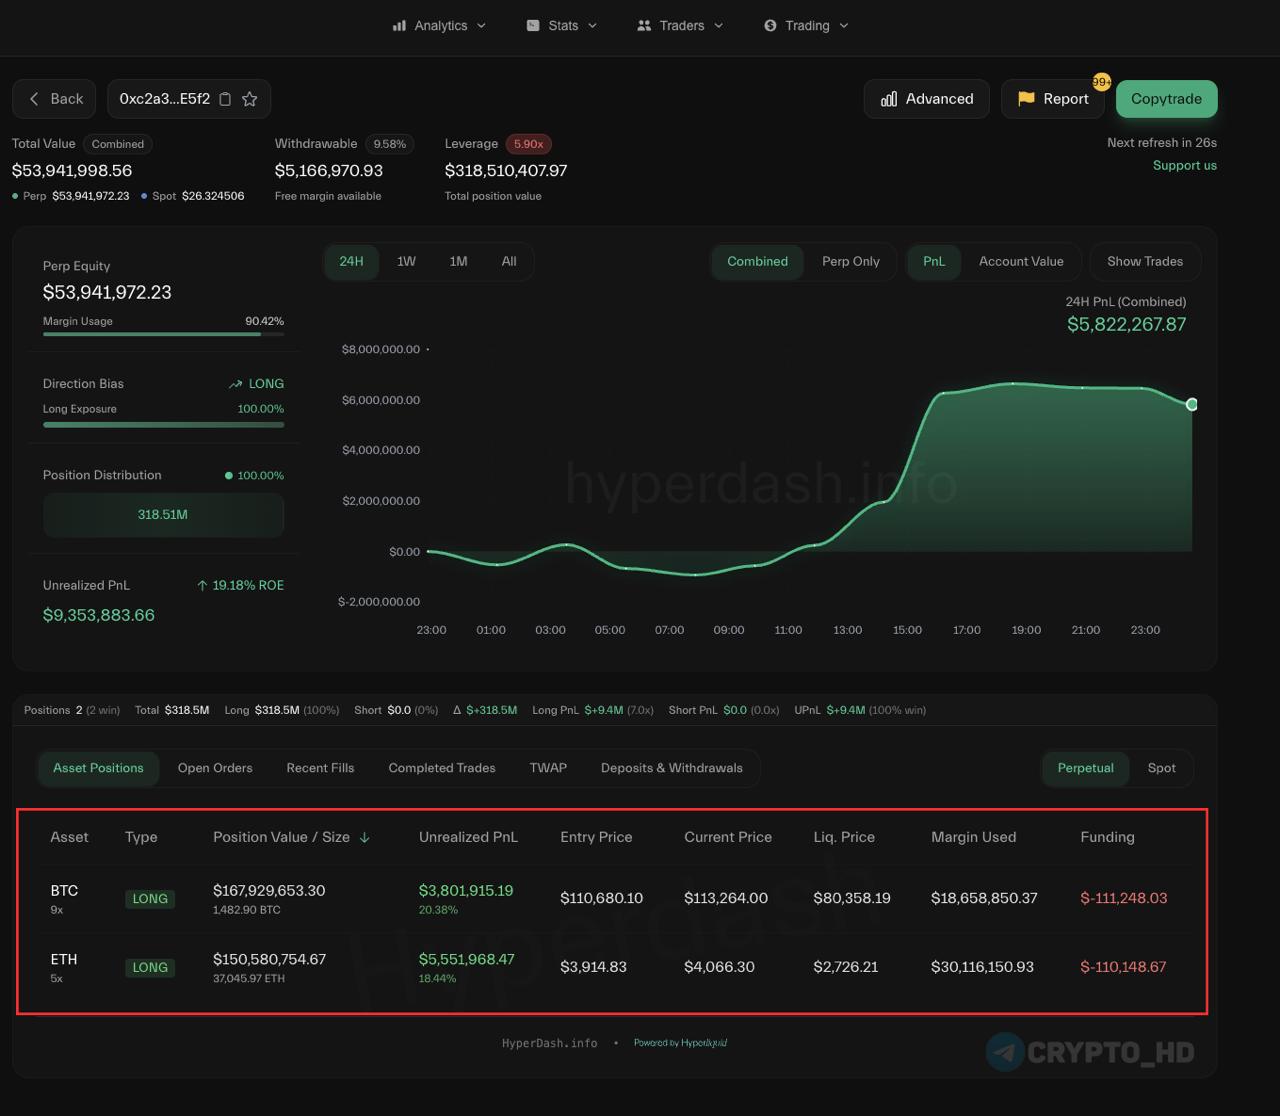The image size is (1280, 1116).
Task: Star the wallet as favorite
Action: (250, 99)
